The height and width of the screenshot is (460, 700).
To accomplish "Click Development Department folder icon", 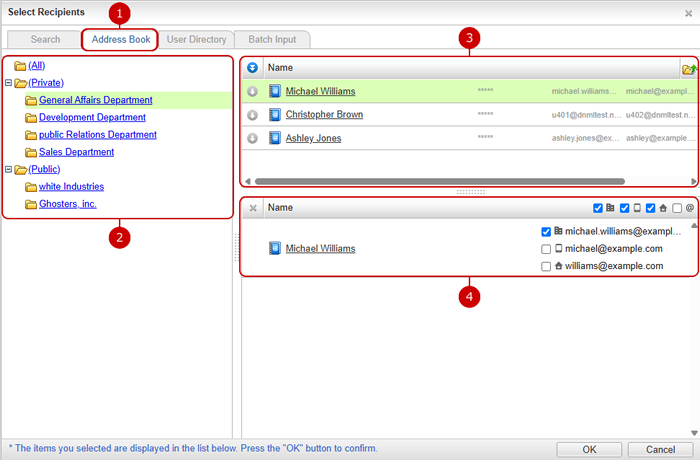I will pos(31,118).
